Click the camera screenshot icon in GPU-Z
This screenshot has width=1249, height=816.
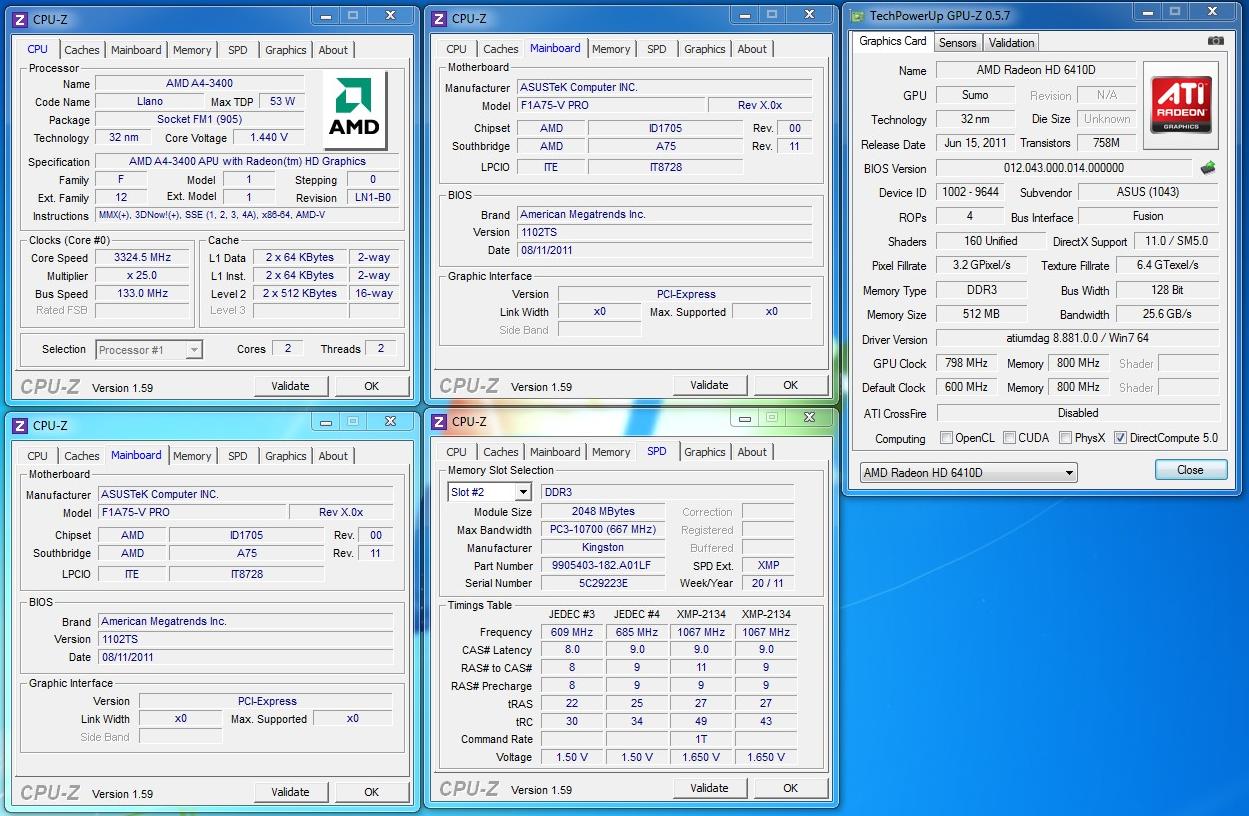[x=1215, y=41]
